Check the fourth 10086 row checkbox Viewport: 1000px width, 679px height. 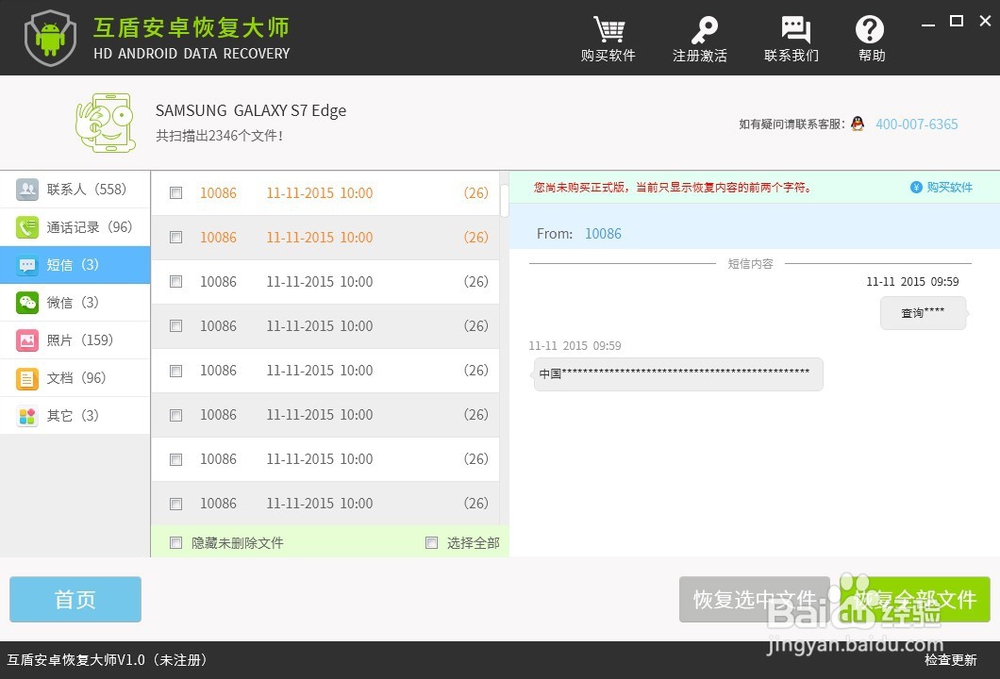coord(176,326)
